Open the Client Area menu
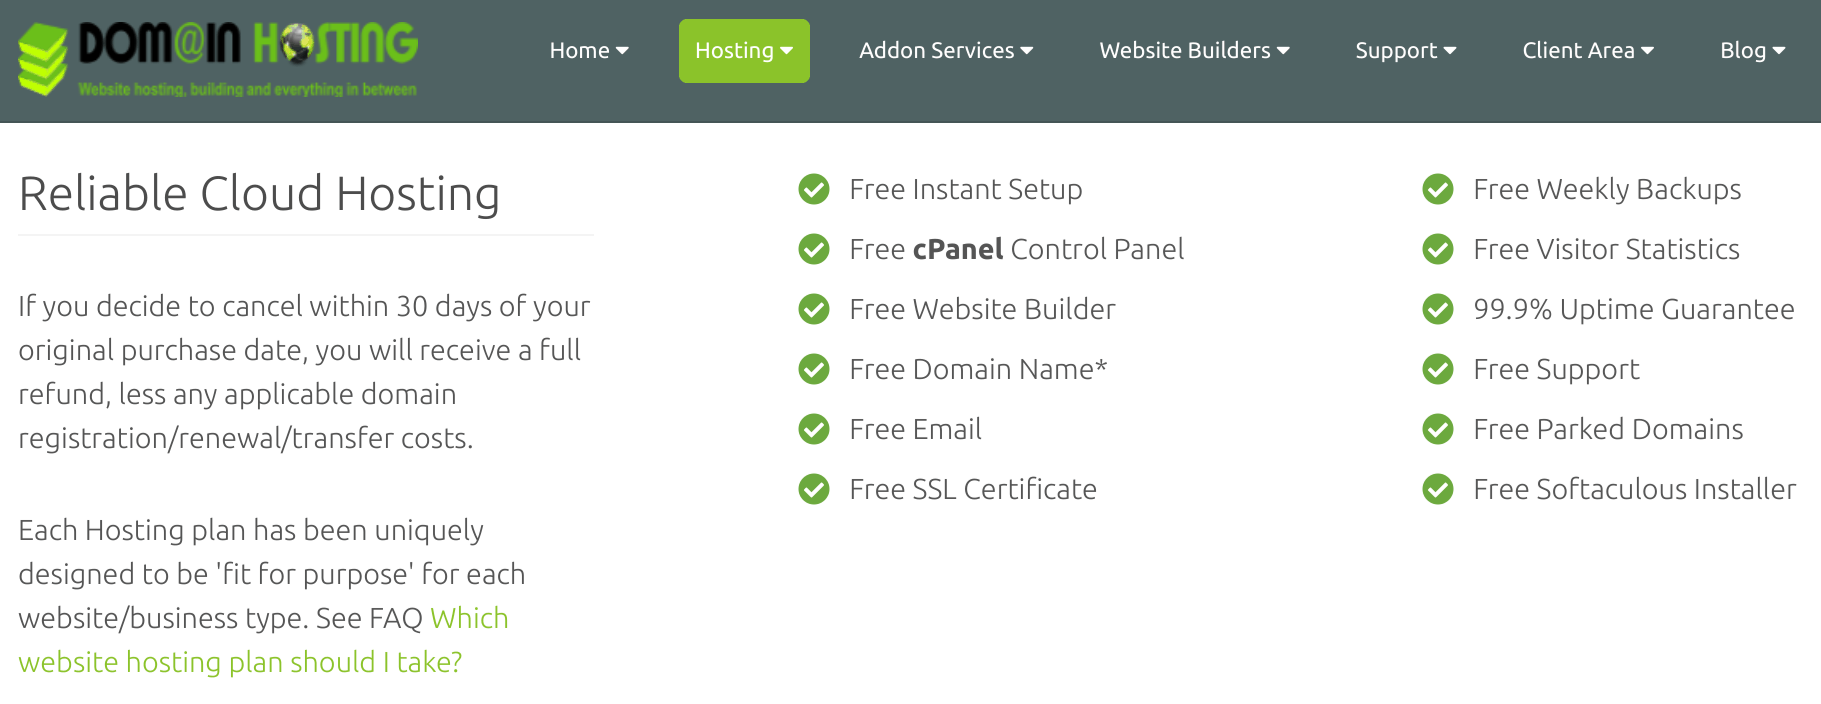Viewport: 1821px width, 704px height. [x=1588, y=51]
